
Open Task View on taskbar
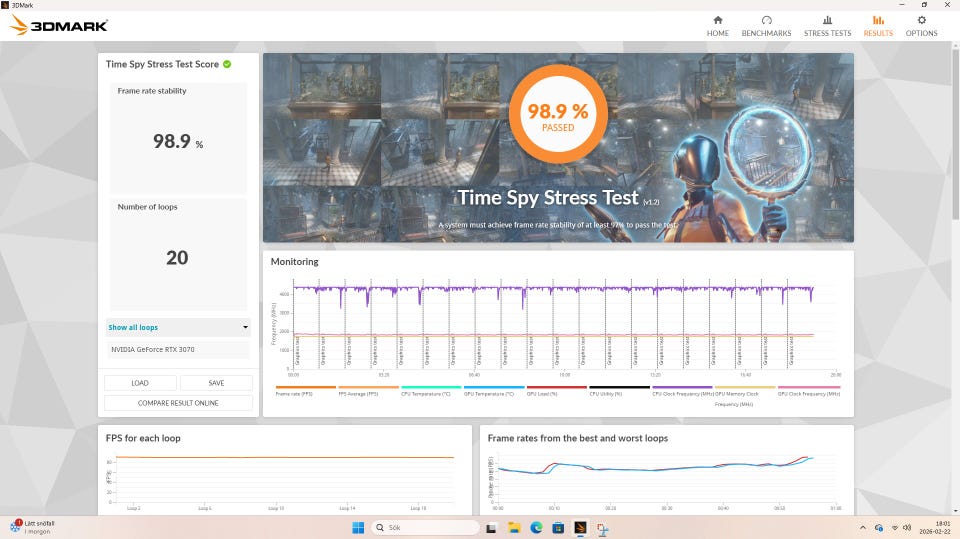pyautogui.click(x=491, y=527)
